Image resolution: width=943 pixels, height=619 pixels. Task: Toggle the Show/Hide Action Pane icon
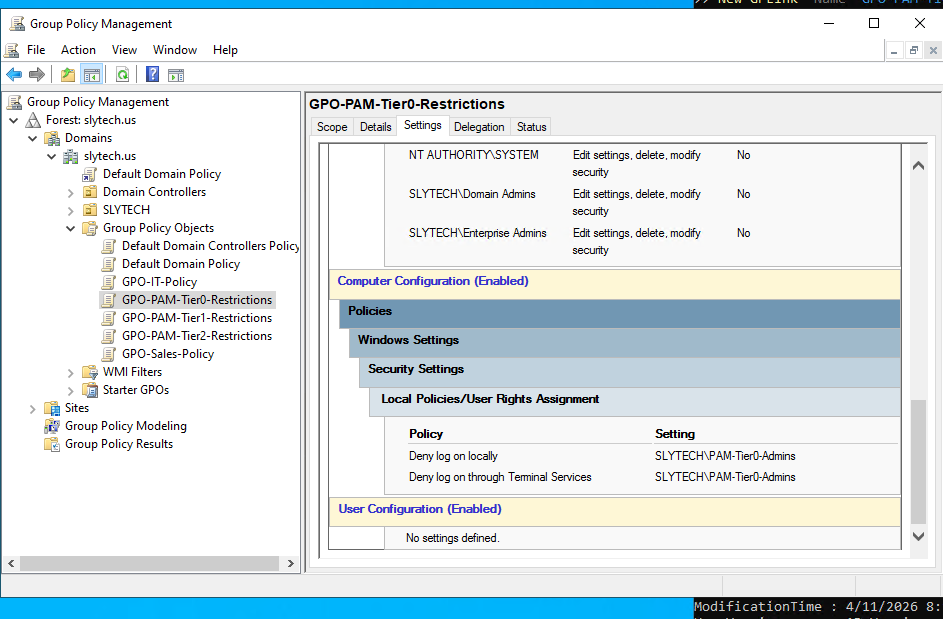178,74
